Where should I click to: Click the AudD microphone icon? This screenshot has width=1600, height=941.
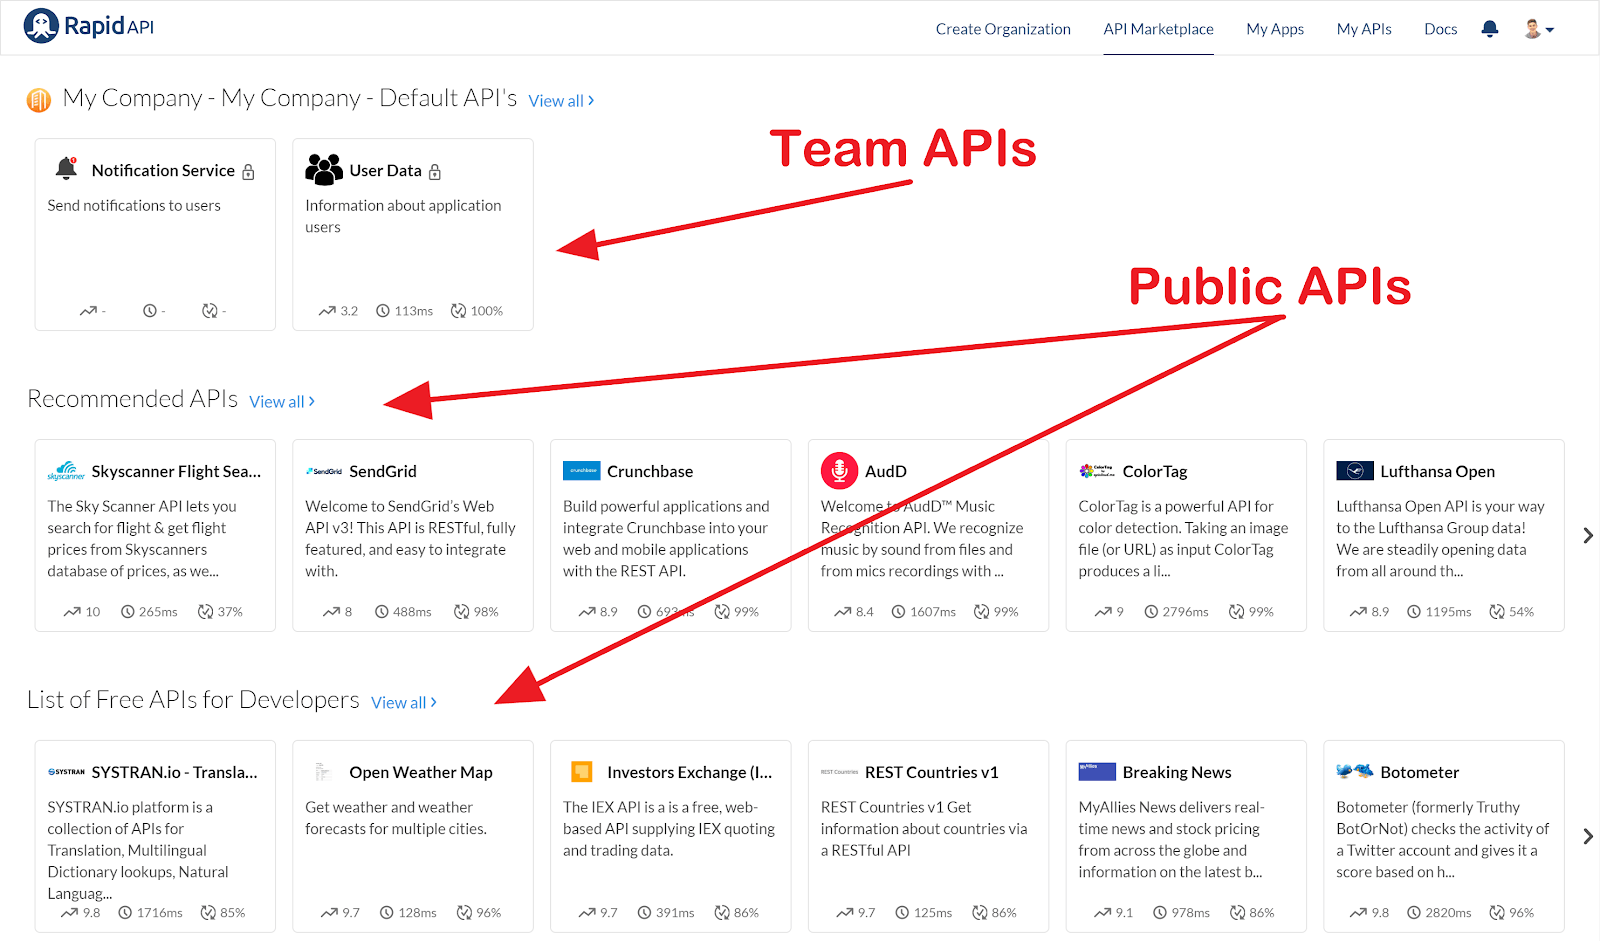[x=839, y=471]
